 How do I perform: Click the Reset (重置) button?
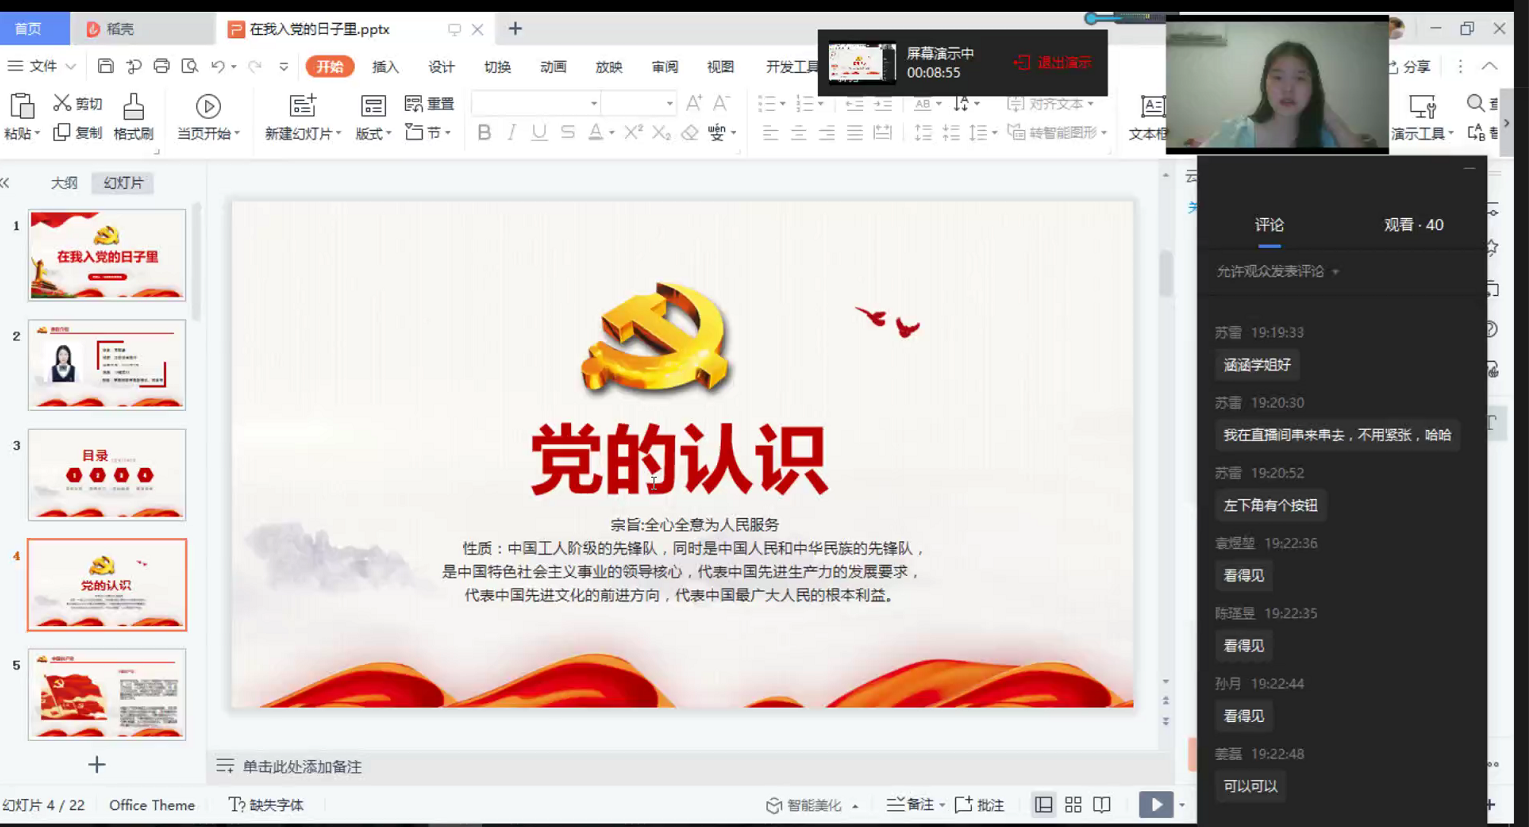pyautogui.click(x=429, y=103)
